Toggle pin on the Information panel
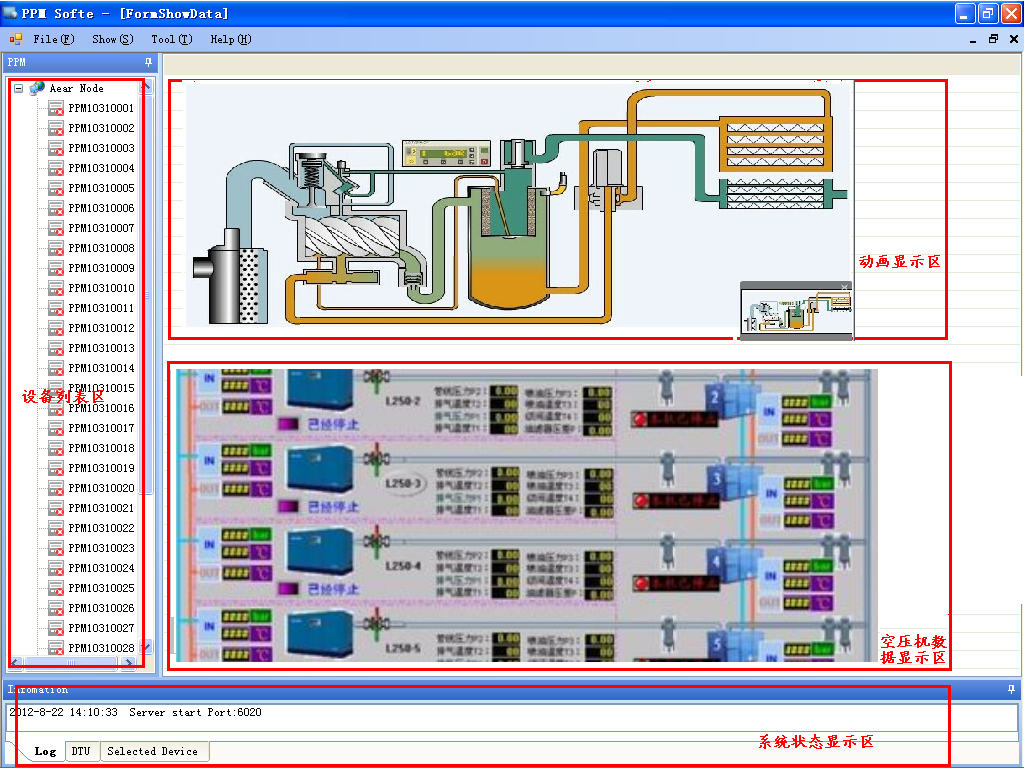1024x768 pixels. tap(1011, 690)
